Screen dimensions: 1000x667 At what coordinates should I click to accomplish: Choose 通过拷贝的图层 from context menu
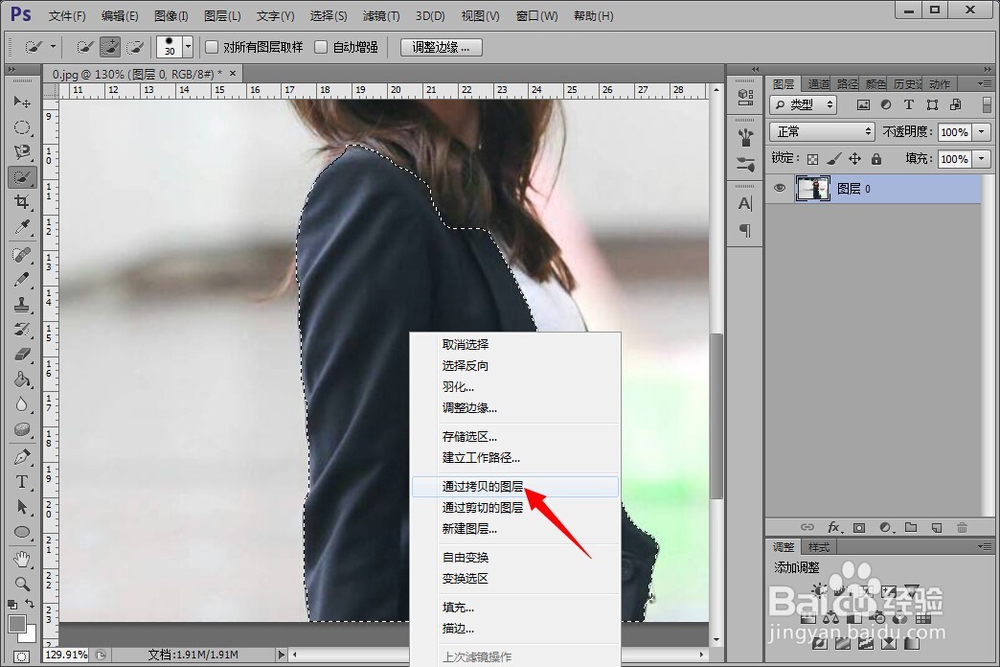click(515, 487)
